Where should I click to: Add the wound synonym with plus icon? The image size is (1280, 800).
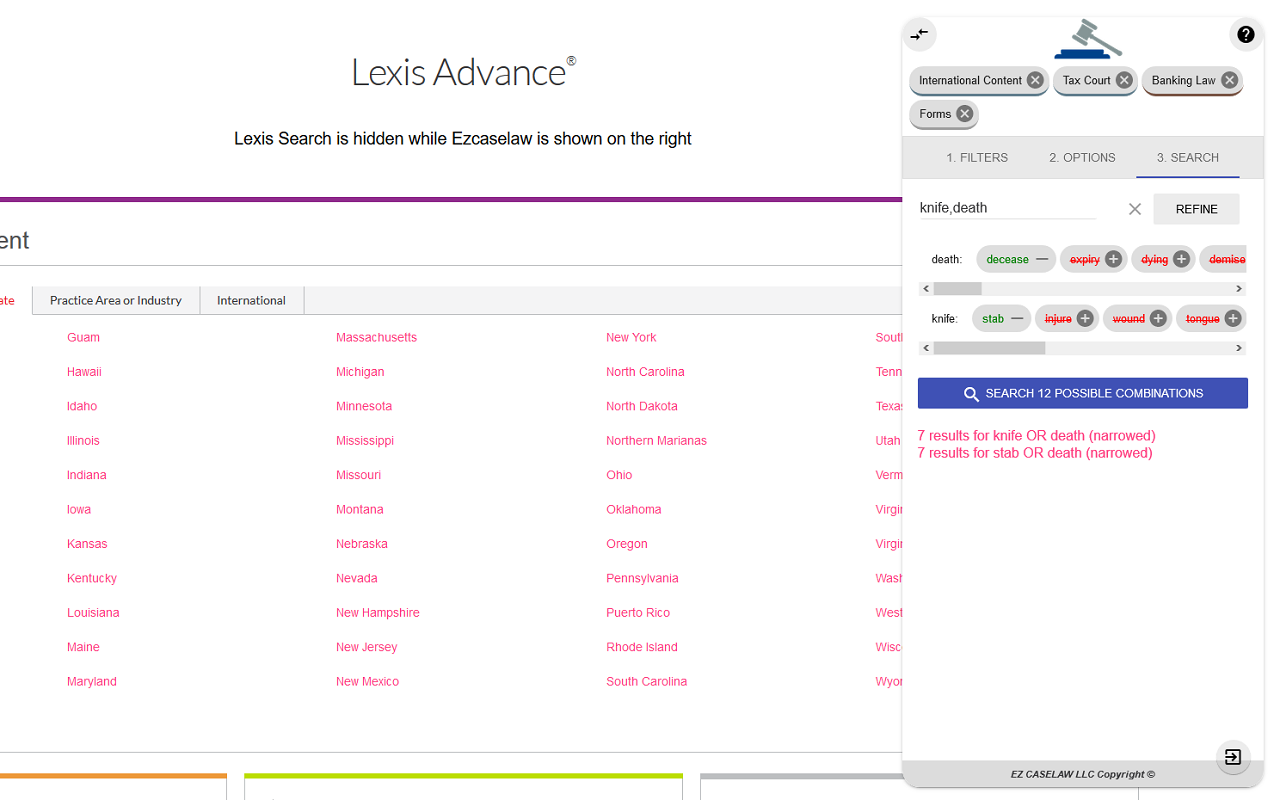pyautogui.click(x=1158, y=319)
